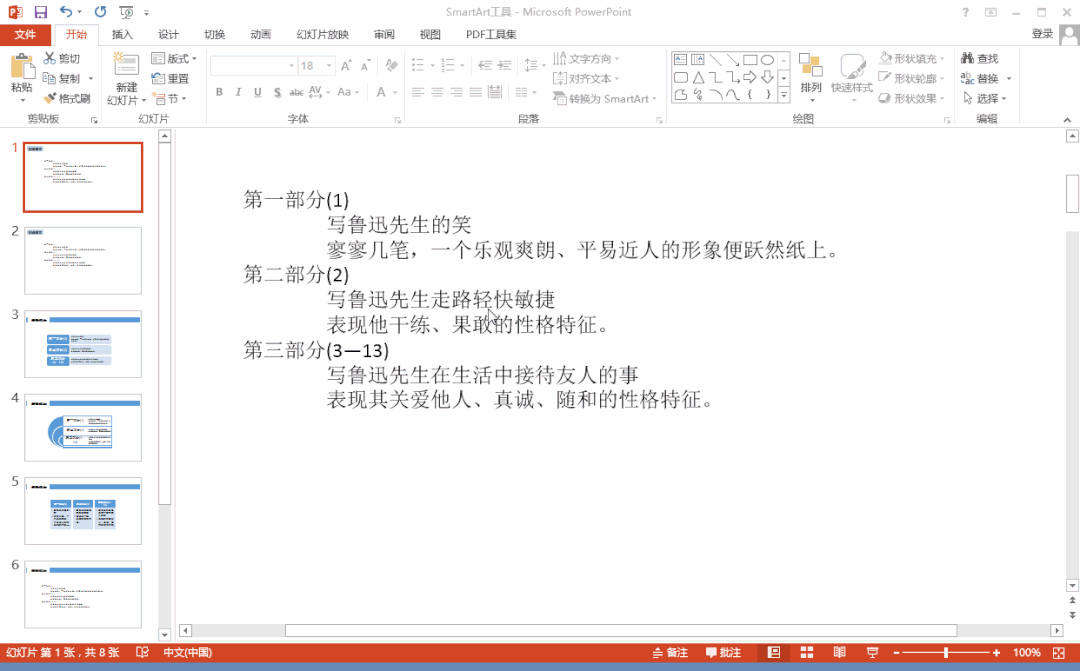Screen dimensions: 1080x671
Task: Open 节 section dropdown
Action: pos(169,99)
